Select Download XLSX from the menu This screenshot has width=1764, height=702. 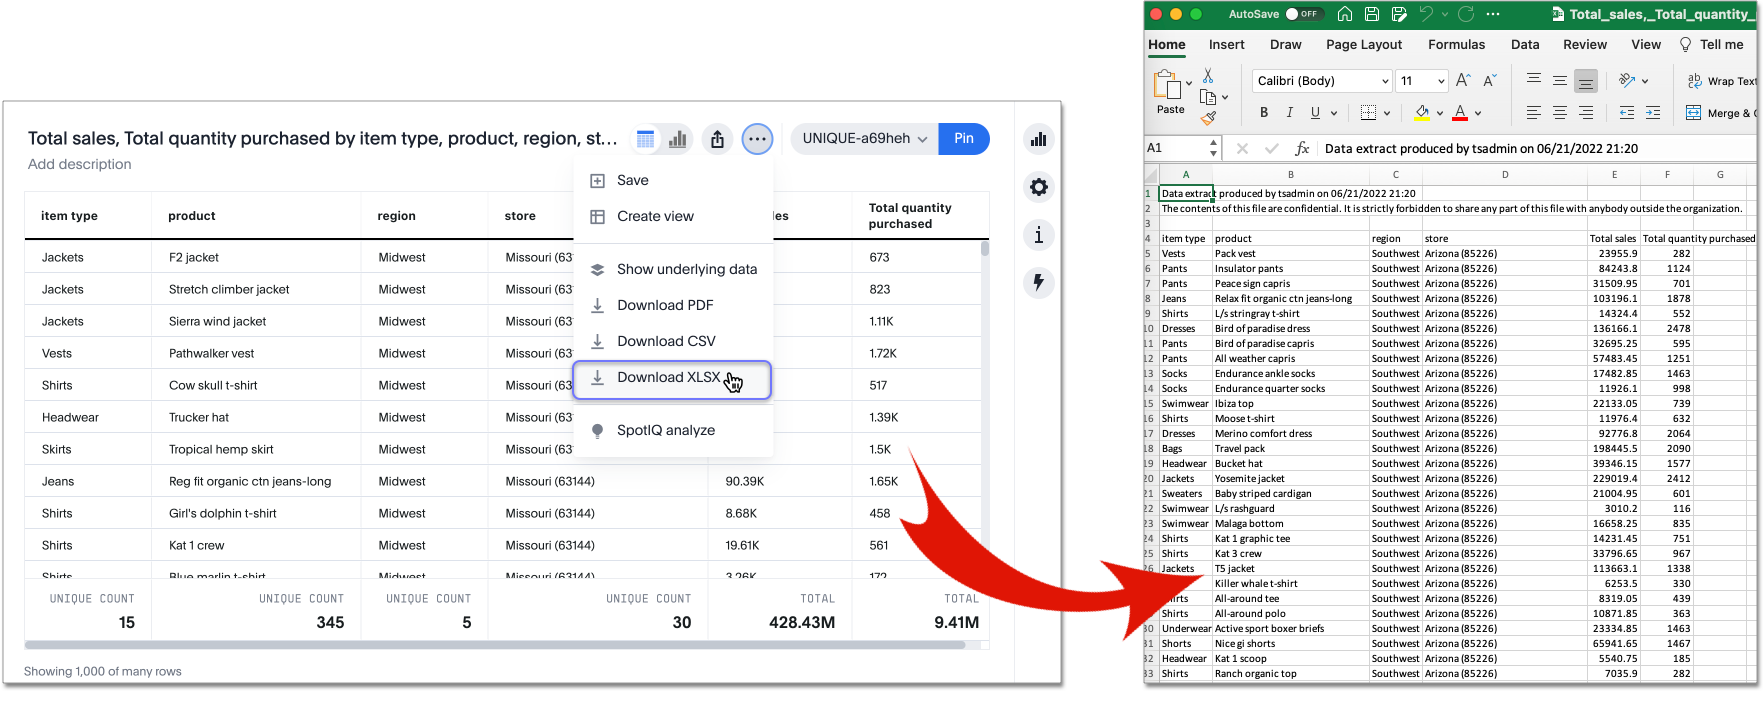[671, 378]
